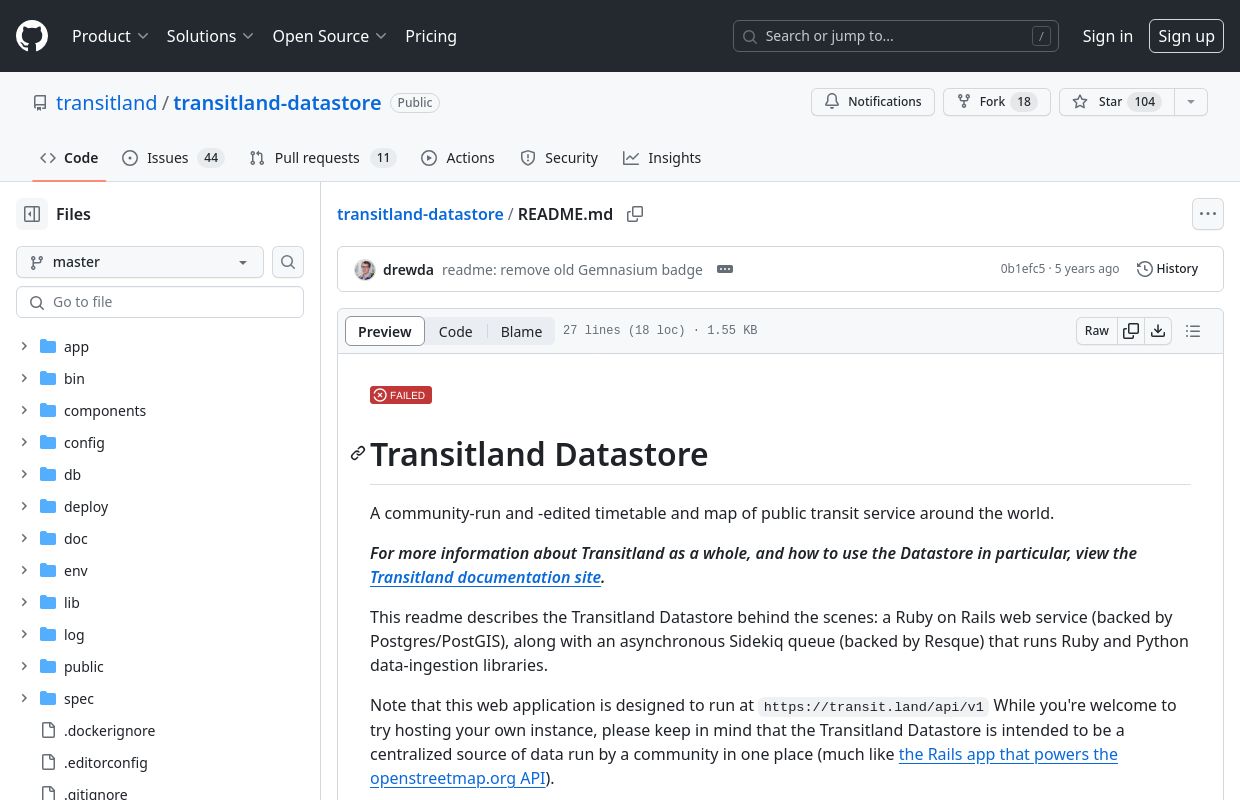Screen dimensions: 1240x800
Task: Open the Product menu
Action: [110, 36]
